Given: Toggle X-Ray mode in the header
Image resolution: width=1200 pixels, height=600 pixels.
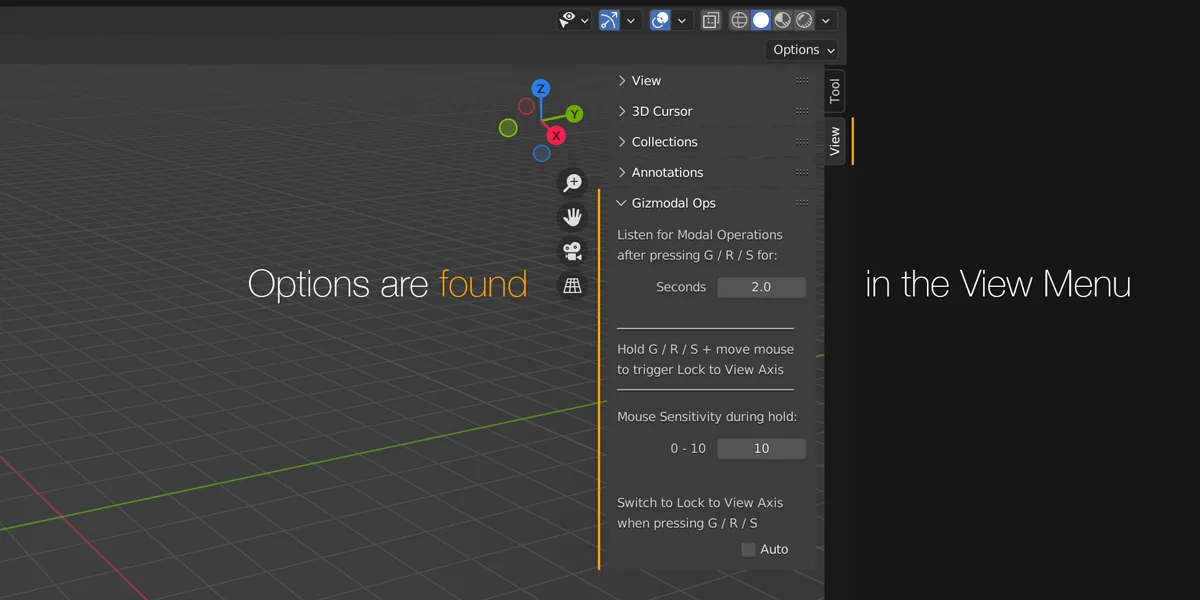Looking at the screenshot, I should pyautogui.click(x=711, y=20).
